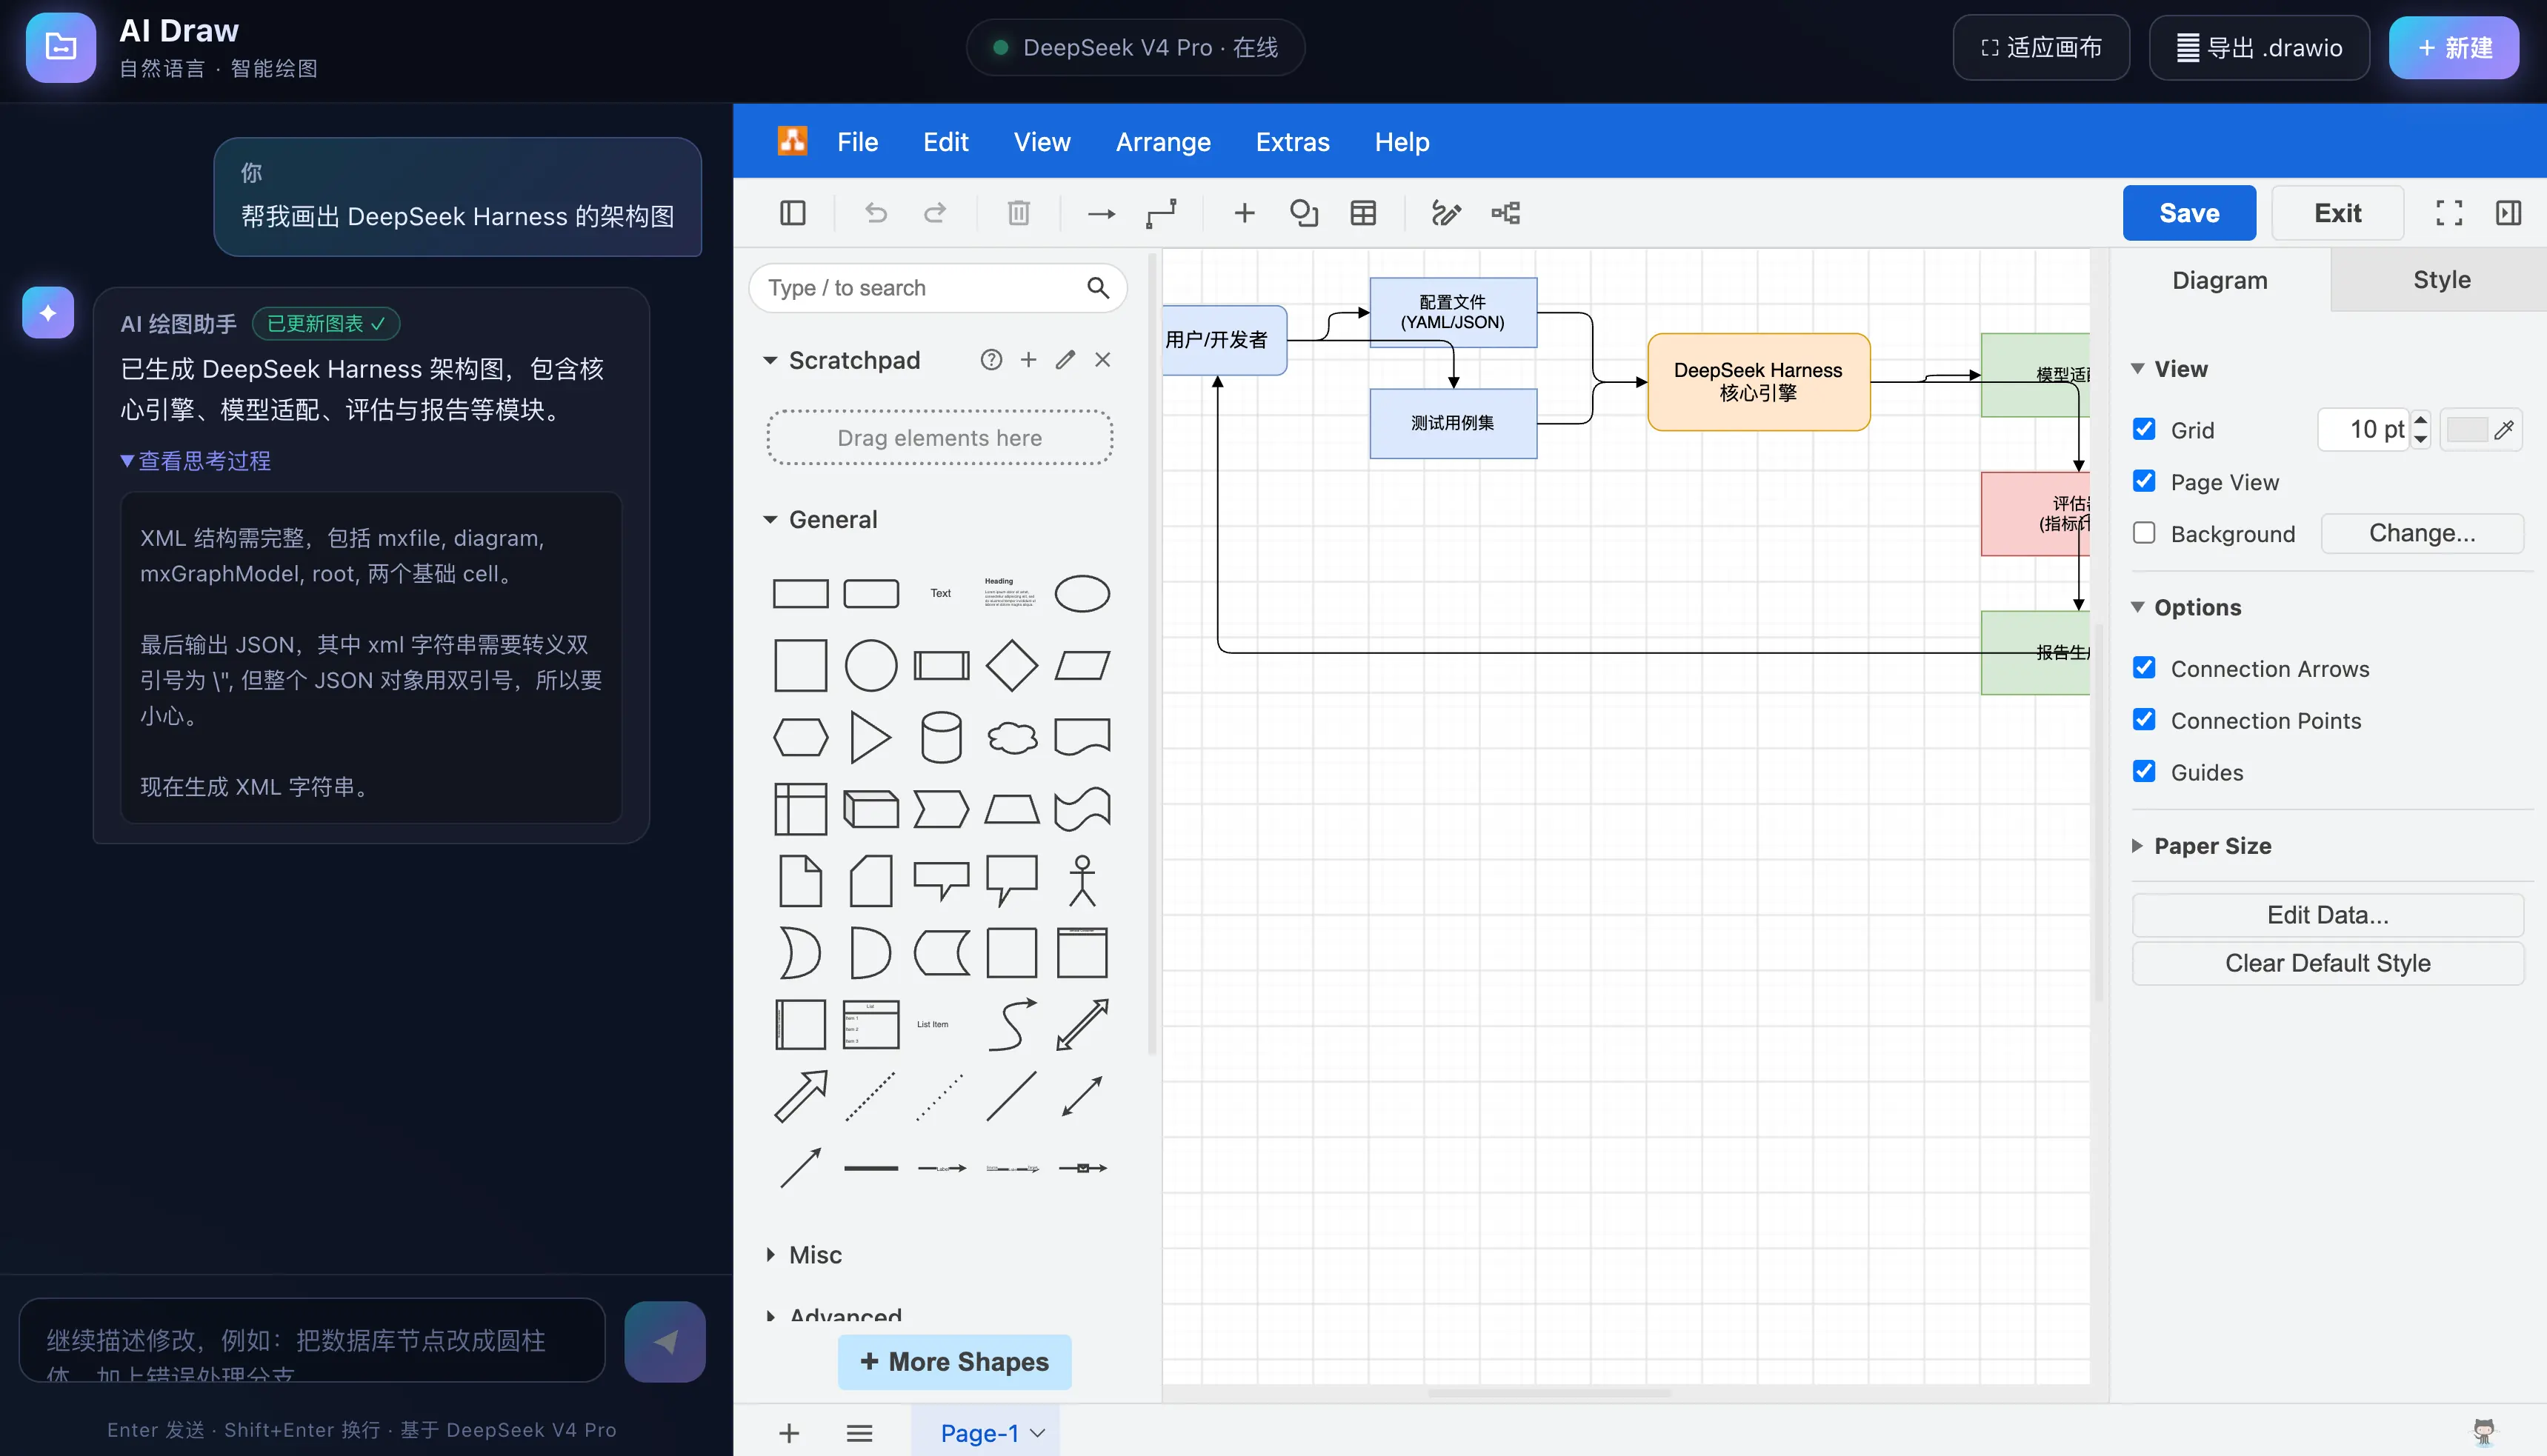The height and width of the screenshot is (1456, 2547).
Task: Collapse the format panel icon
Action: pos(2508,213)
